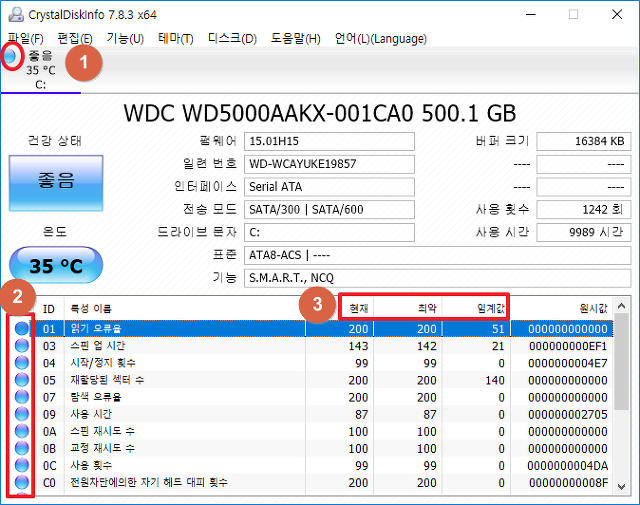This screenshot has height=505, width=640.
Task: Click raw value 000000000EF1
Action: point(568,346)
